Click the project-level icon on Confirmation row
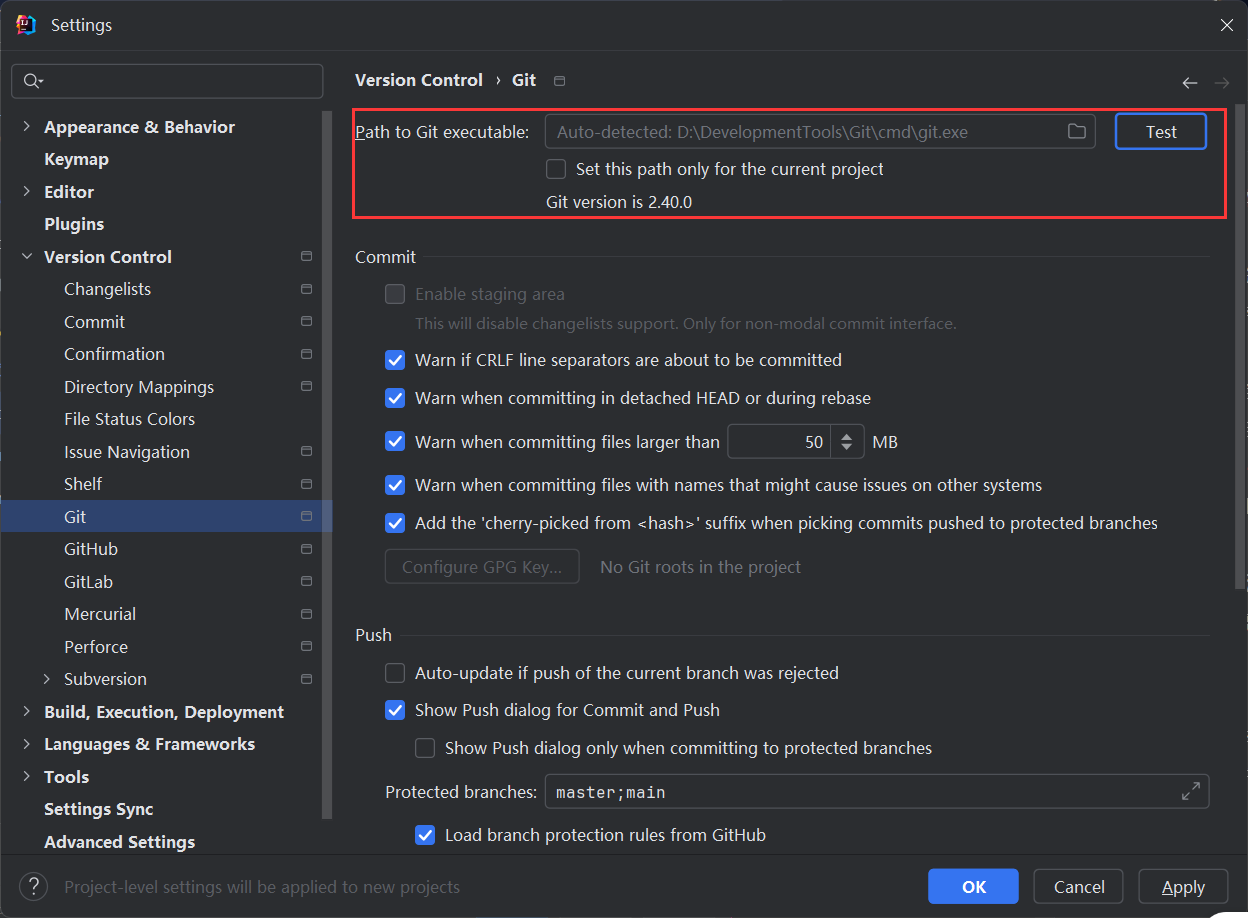Viewport: 1248px width, 918px height. coord(306,354)
